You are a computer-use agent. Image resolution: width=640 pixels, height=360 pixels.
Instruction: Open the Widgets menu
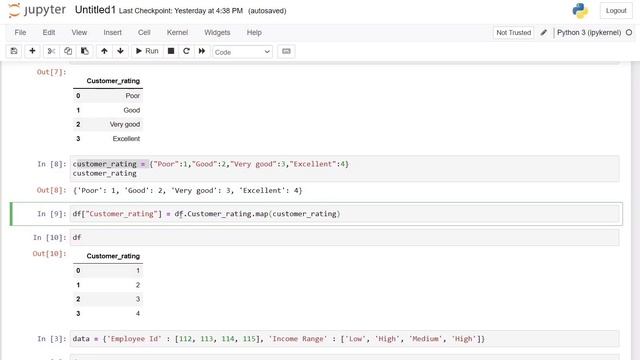(217, 33)
